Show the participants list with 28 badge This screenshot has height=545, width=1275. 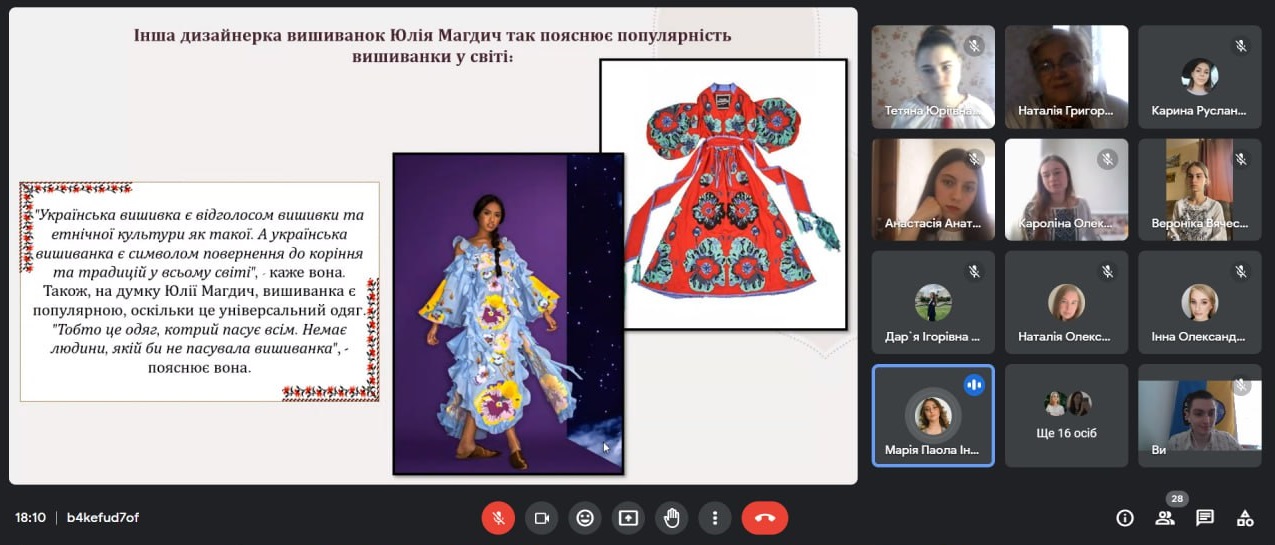coord(1165,517)
